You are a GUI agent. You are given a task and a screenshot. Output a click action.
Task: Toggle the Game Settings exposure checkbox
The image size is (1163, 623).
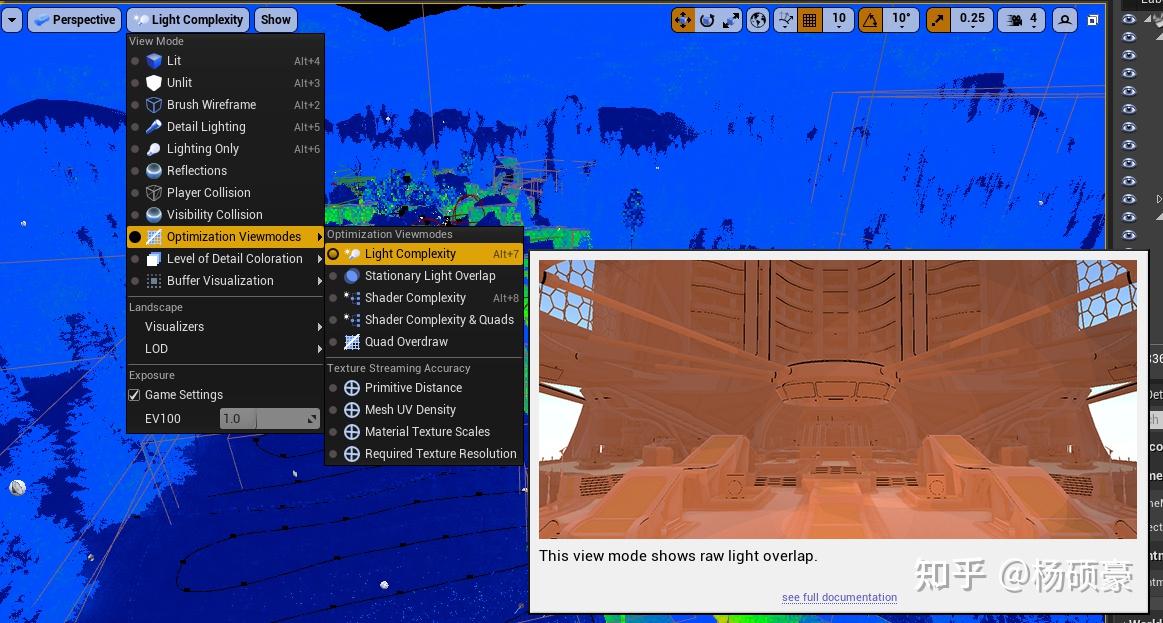tap(134, 395)
